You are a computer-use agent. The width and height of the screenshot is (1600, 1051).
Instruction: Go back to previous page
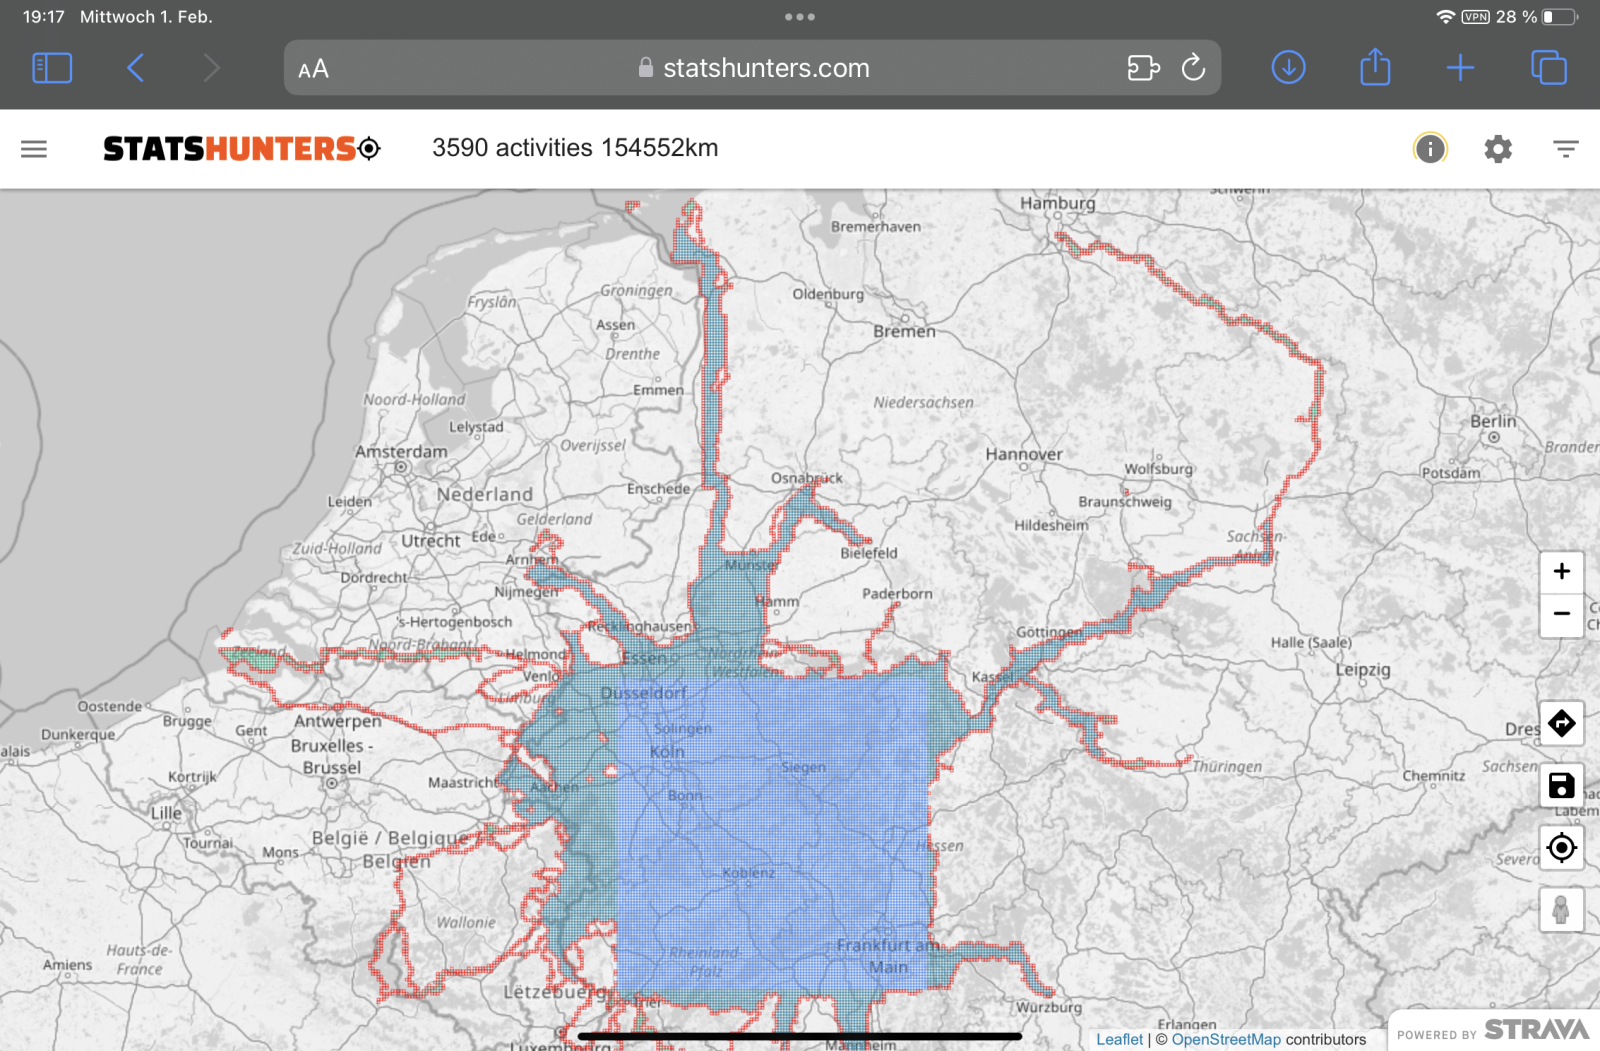pyautogui.click(x=136, y=68)
